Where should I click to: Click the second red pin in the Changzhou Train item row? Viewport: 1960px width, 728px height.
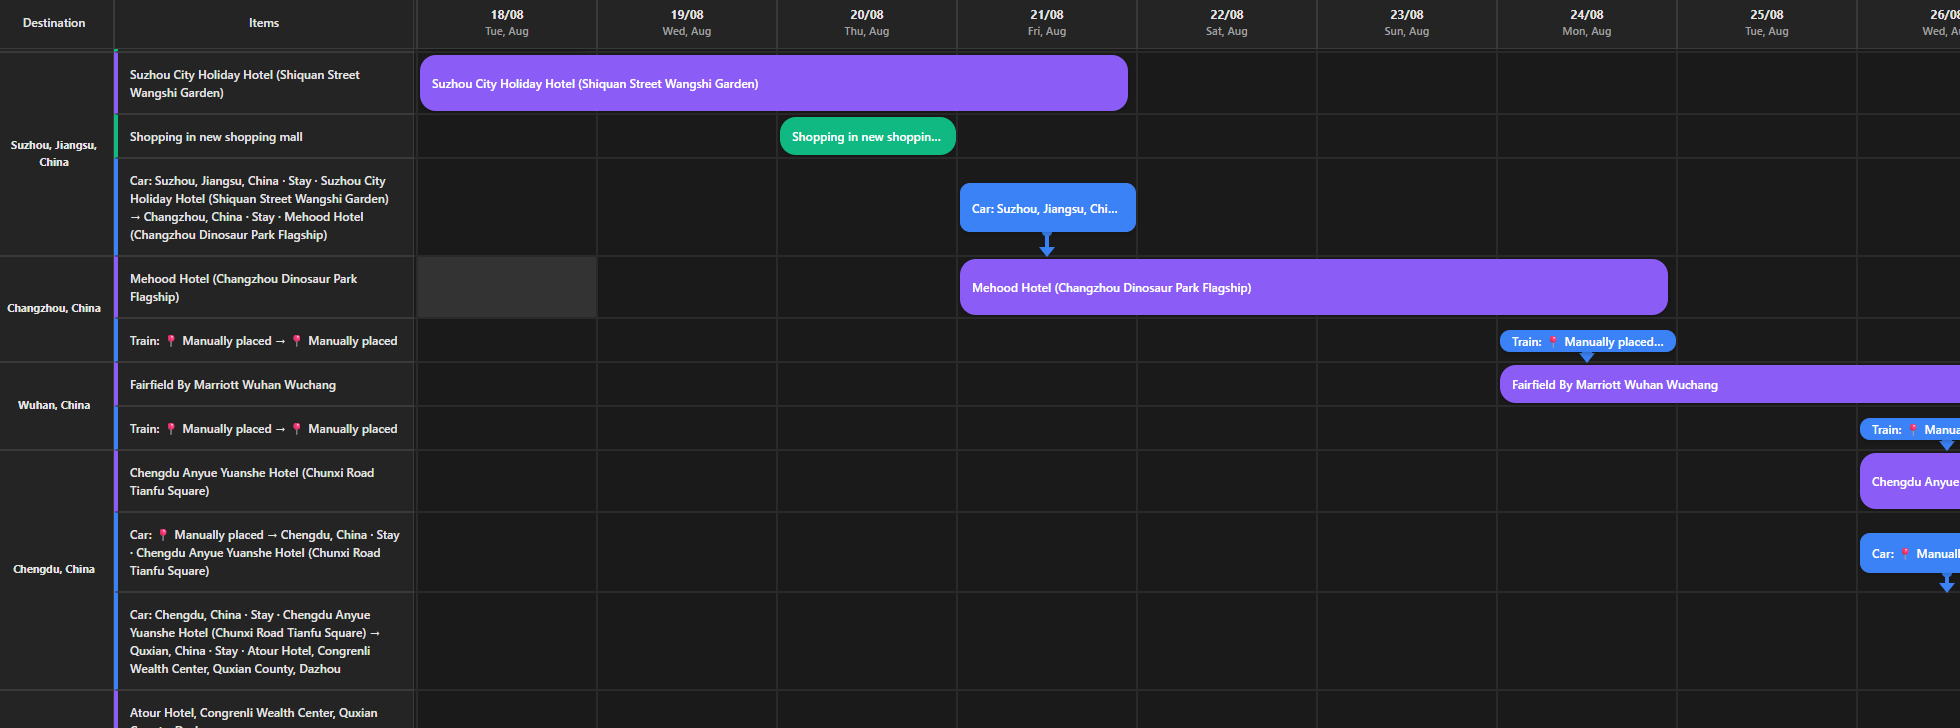point(297,341)
